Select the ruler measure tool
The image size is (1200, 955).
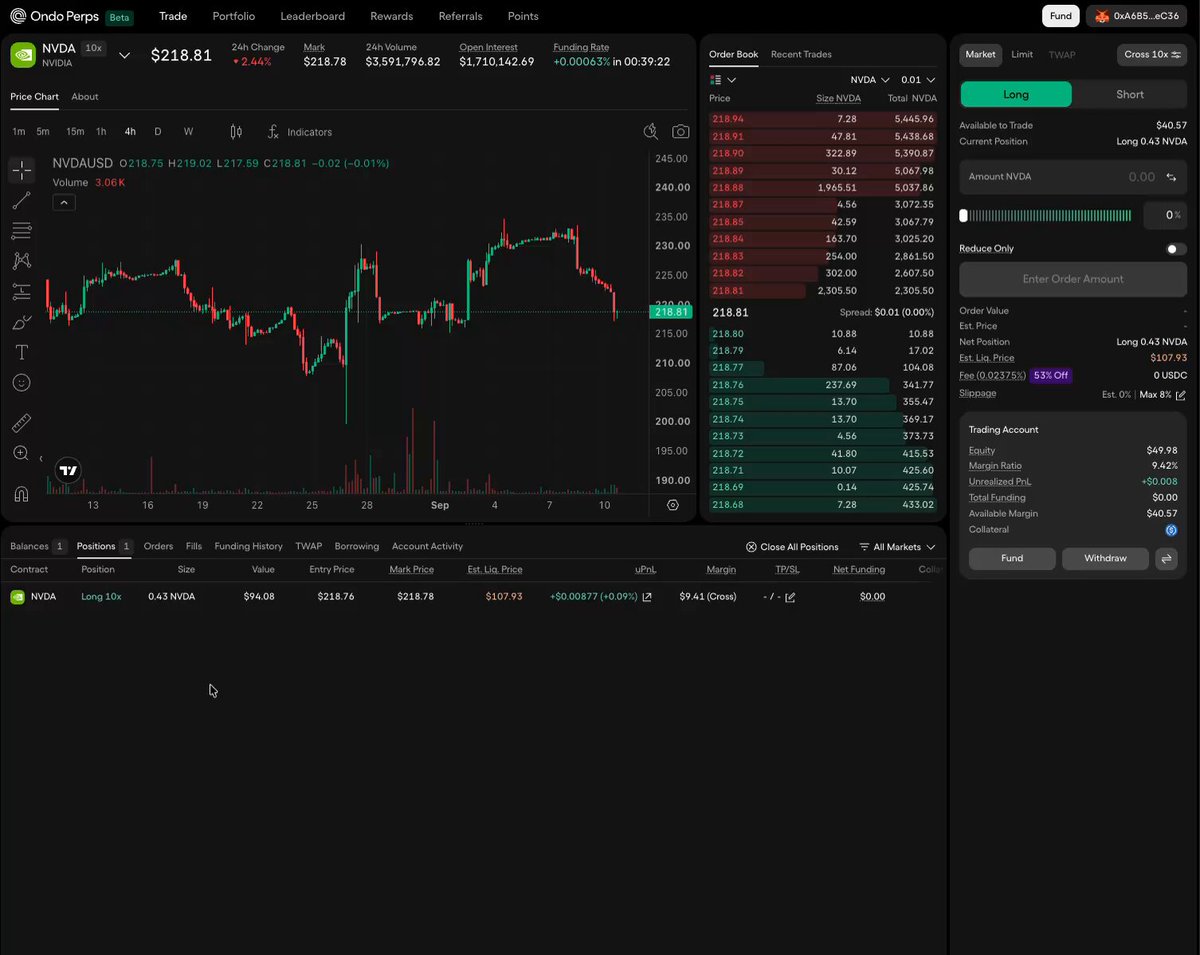pyautogui.click(x=21, y=423)
